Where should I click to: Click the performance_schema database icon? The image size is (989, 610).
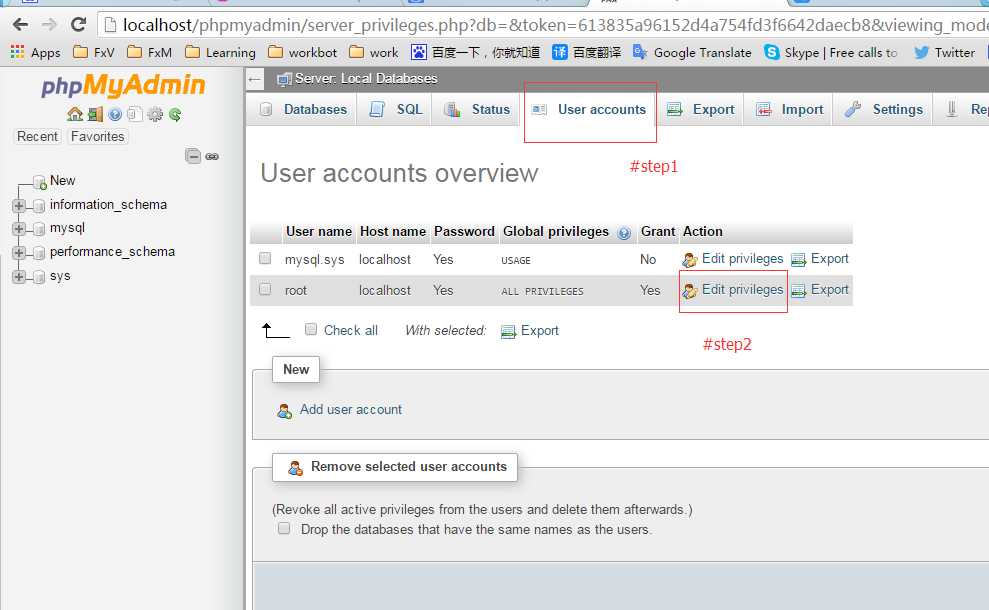tap(39, 253)
